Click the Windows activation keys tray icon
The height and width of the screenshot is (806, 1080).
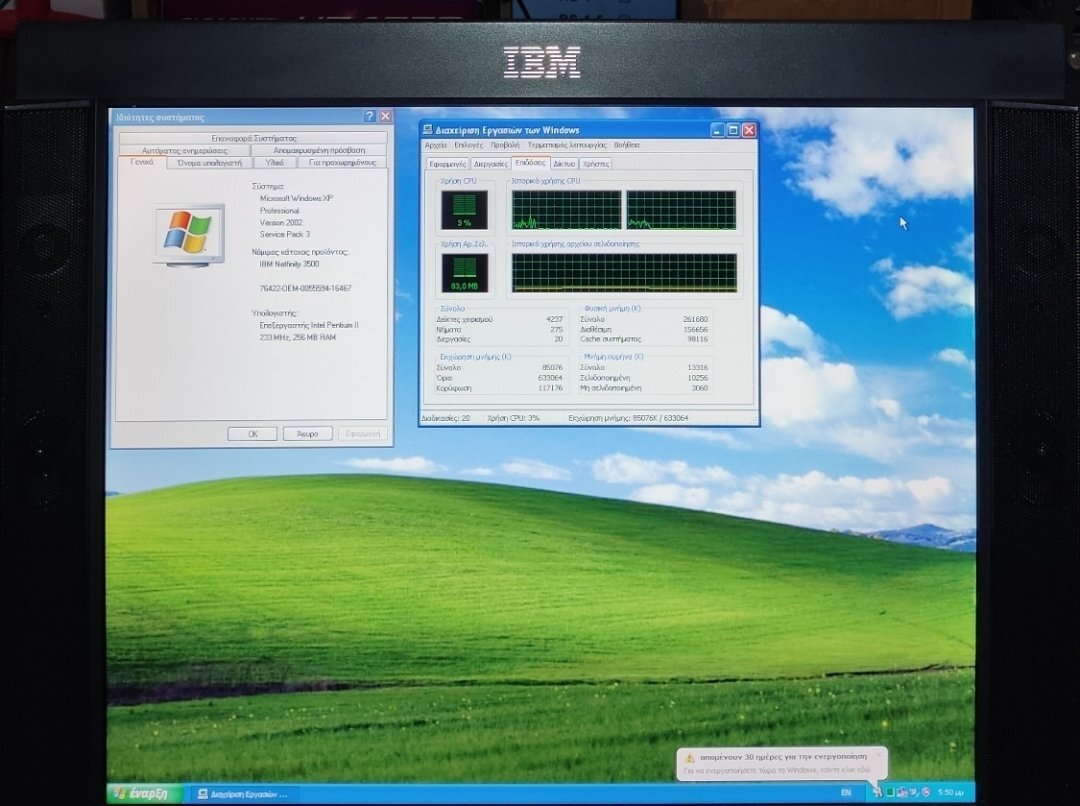pyautogui.click(x=878, y=792)
